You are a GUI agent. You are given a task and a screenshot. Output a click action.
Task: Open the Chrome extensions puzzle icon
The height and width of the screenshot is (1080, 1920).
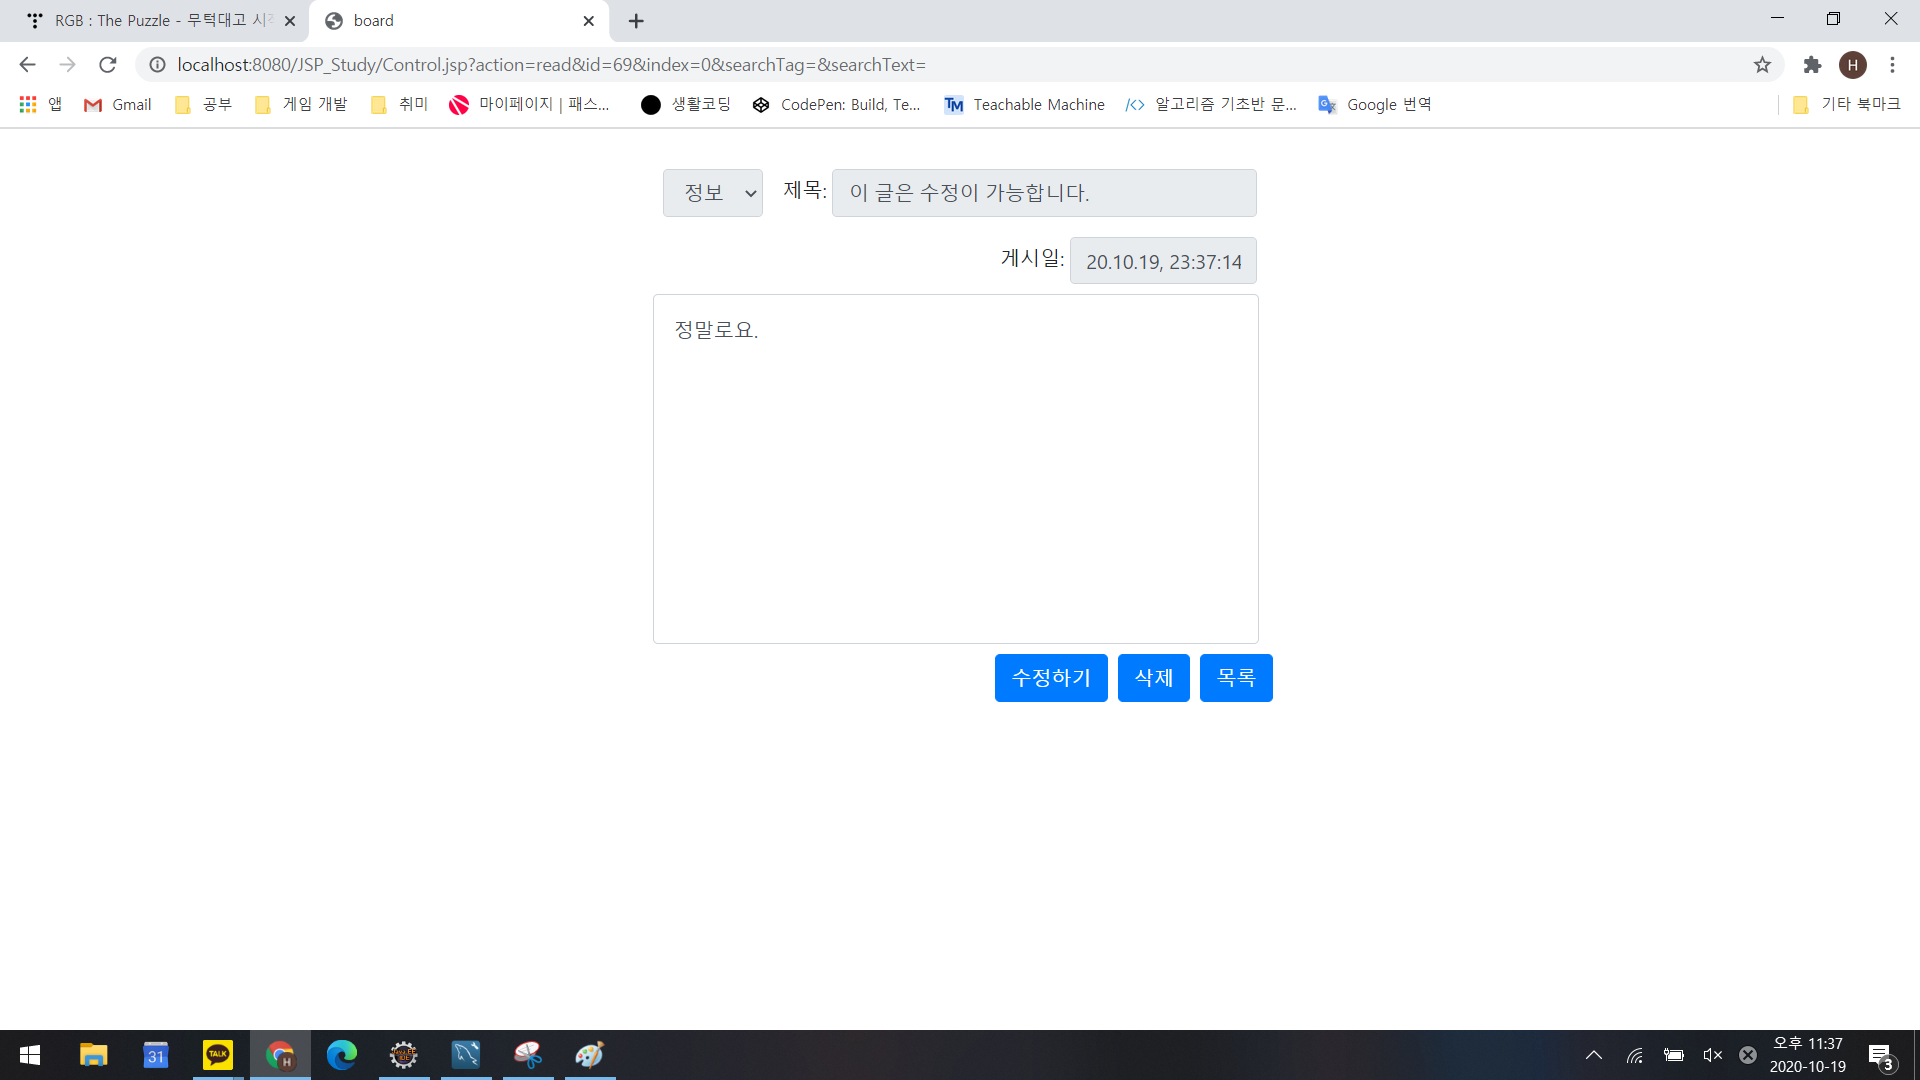[1812, 65]
